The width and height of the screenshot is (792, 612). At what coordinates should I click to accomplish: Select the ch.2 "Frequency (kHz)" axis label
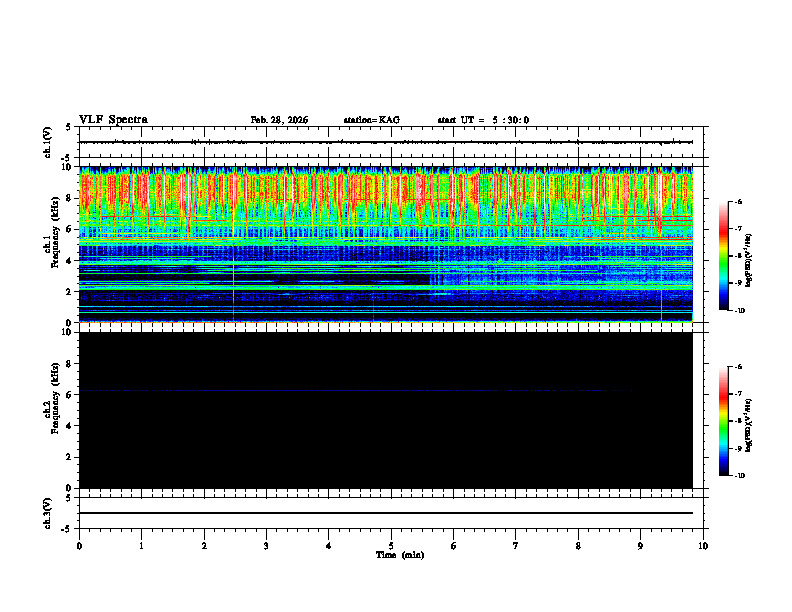(x=55, y=398)
